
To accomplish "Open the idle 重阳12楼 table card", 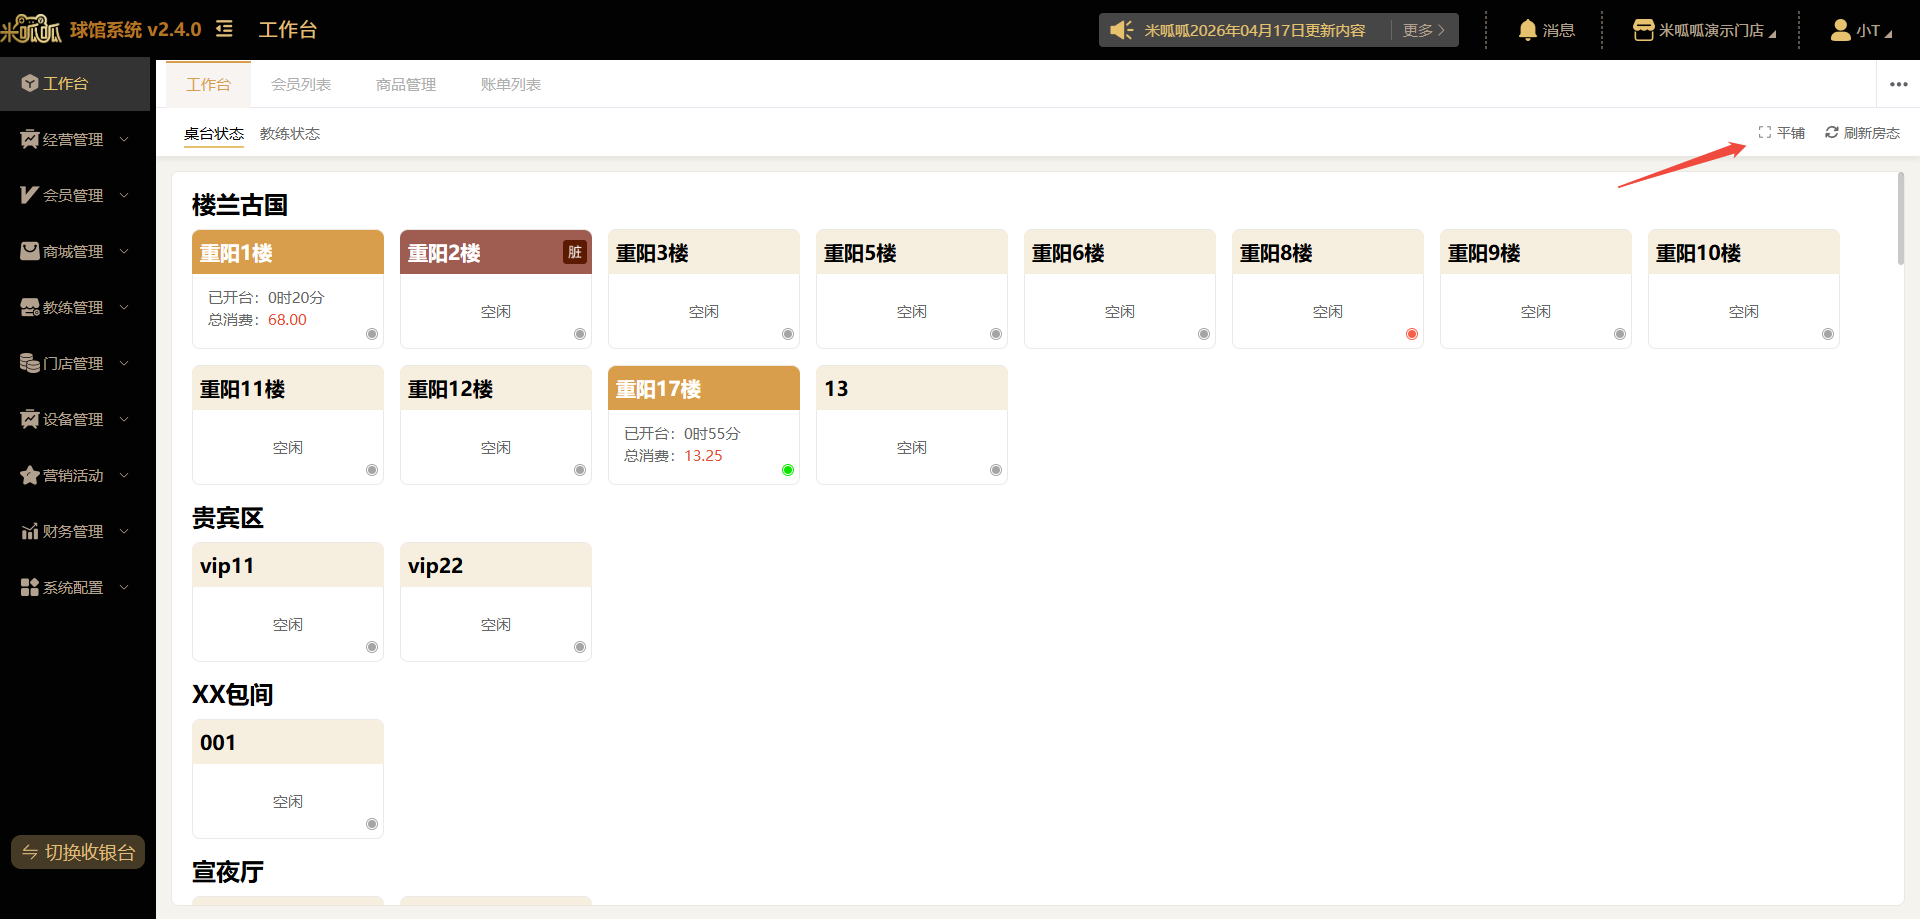I will pos(496,425).
